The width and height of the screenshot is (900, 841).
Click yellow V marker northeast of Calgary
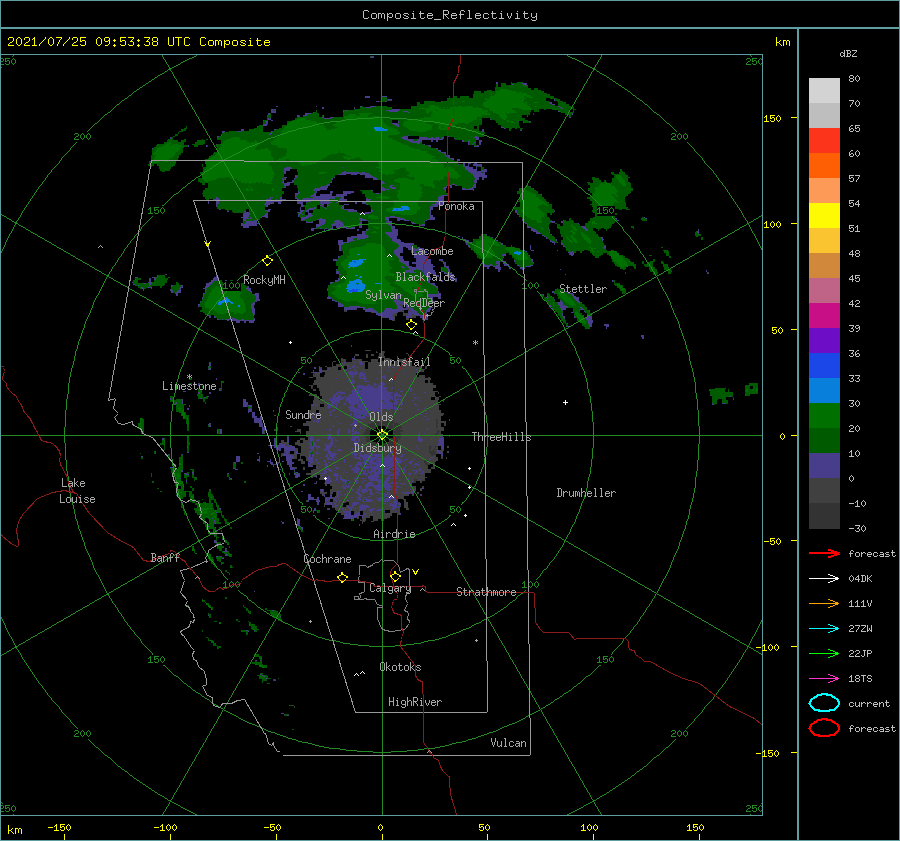pos(416,572)
